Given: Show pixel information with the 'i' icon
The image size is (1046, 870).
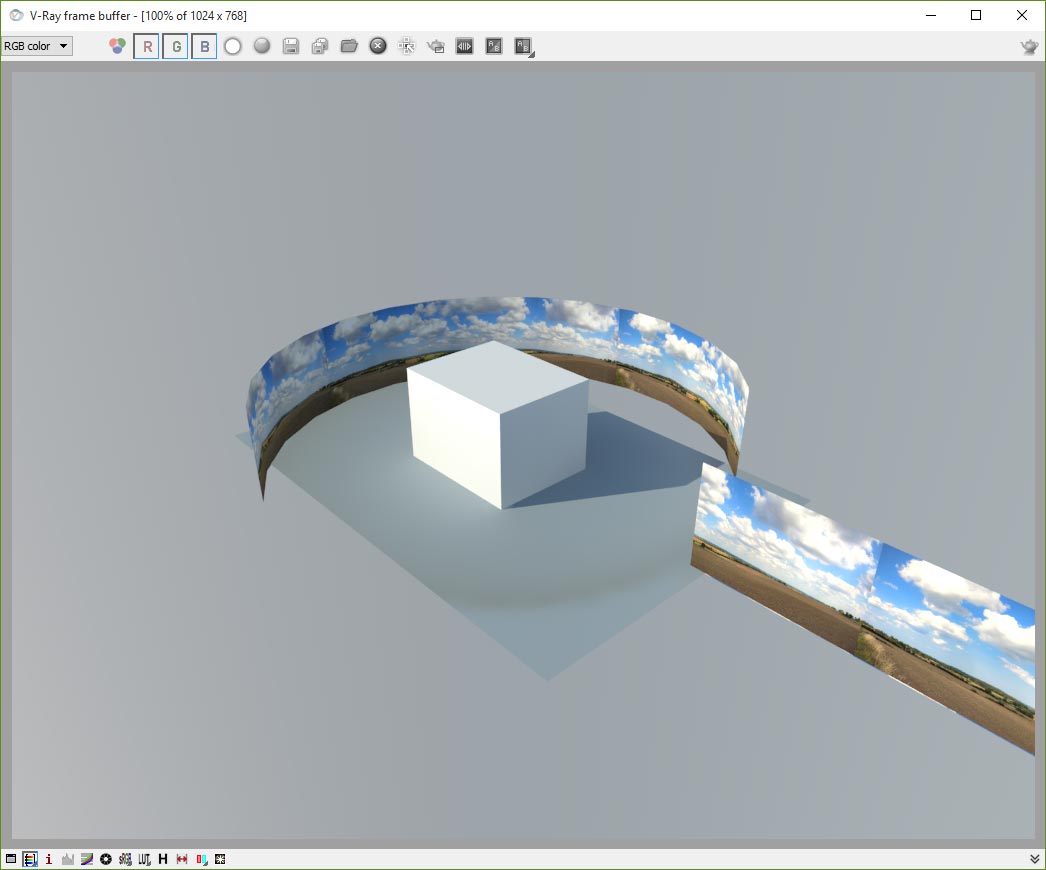Looking at the screenshot, I should coord(49,859).
